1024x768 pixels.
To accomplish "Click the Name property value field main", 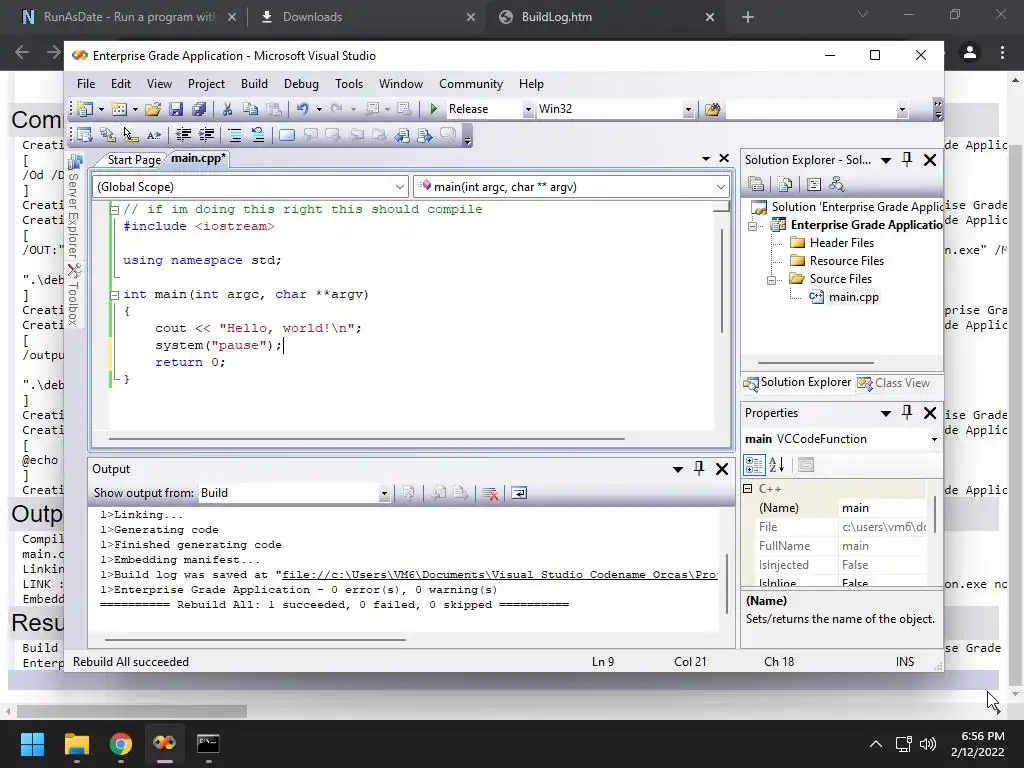I will [x=882, y=507].
